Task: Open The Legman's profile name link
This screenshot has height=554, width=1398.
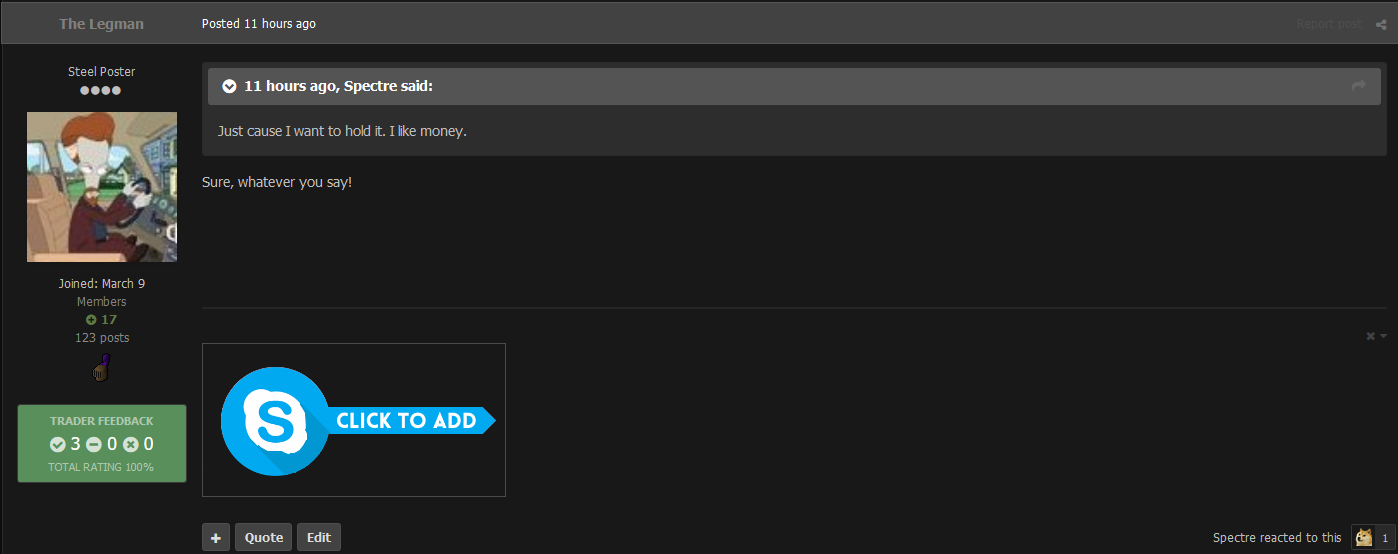Action: click(101, 24)
